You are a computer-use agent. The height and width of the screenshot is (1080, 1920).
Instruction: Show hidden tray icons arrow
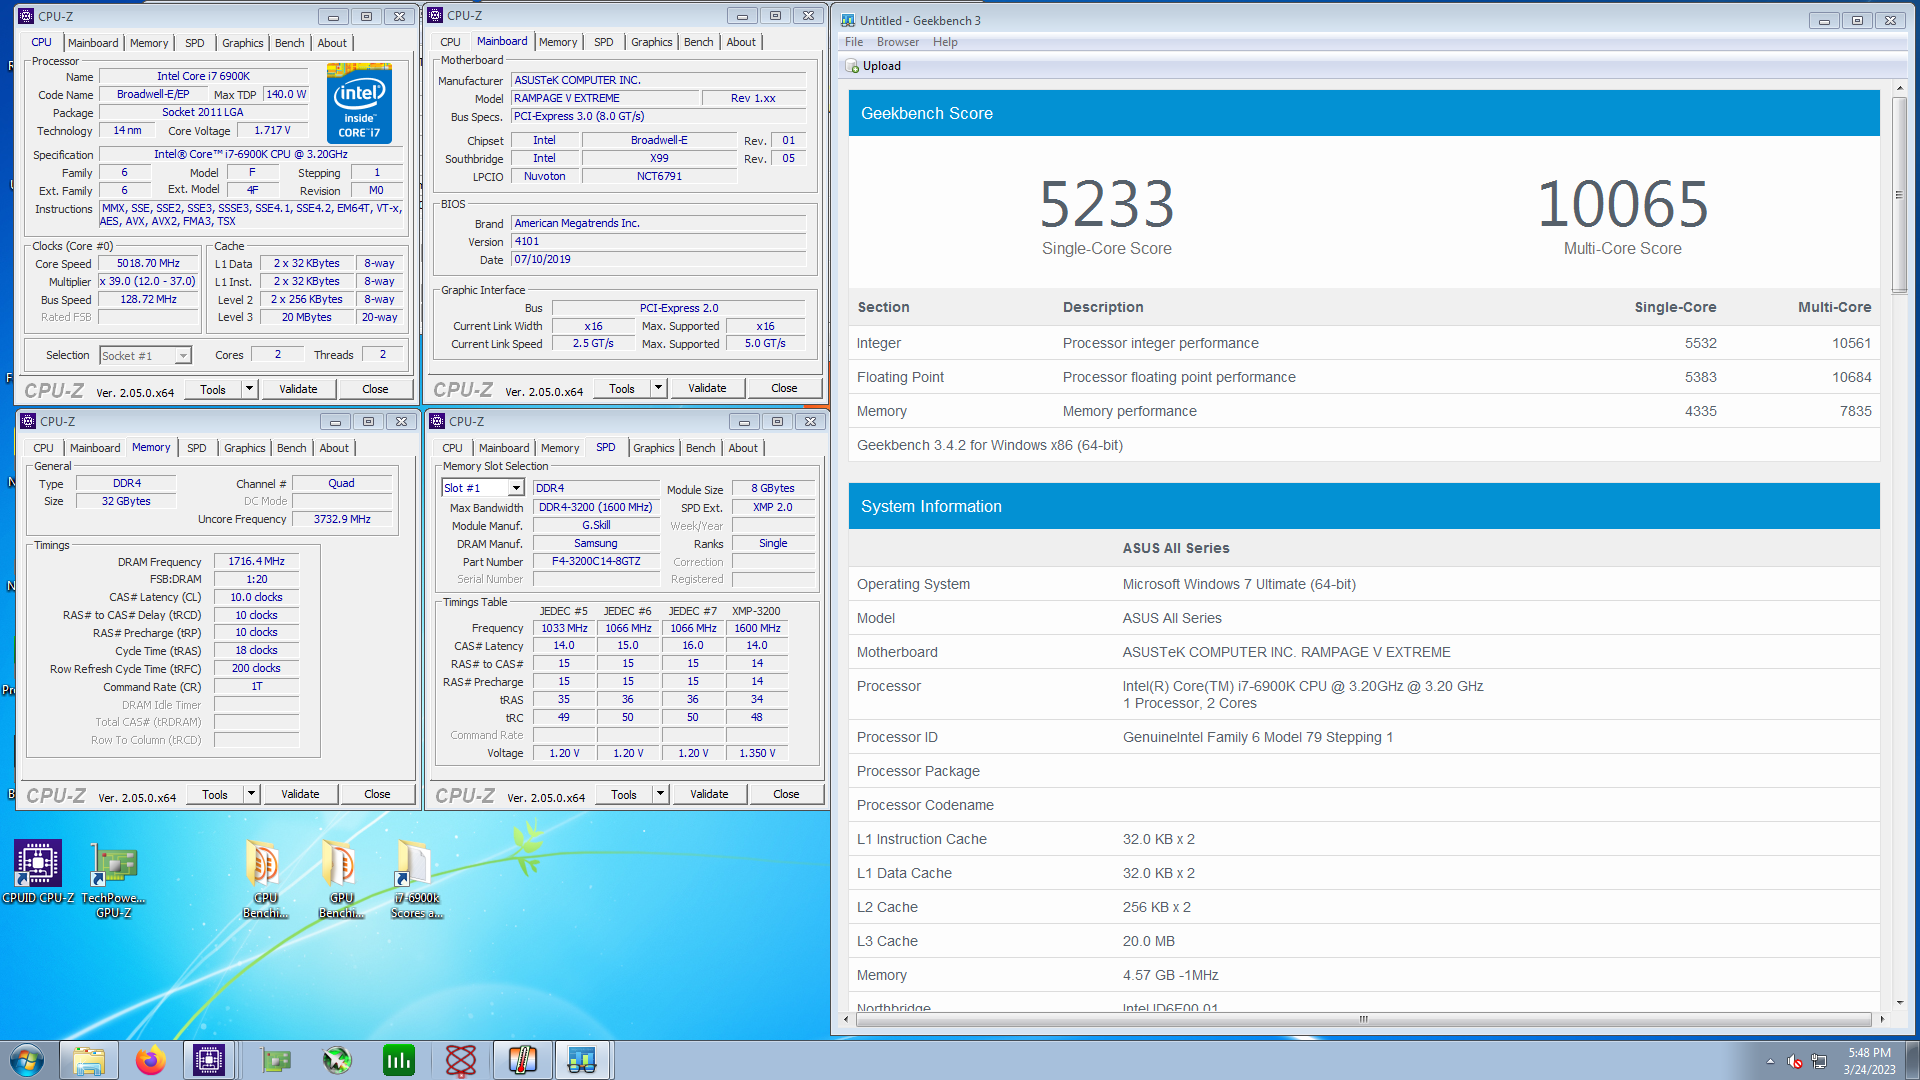(1770, 1061)
